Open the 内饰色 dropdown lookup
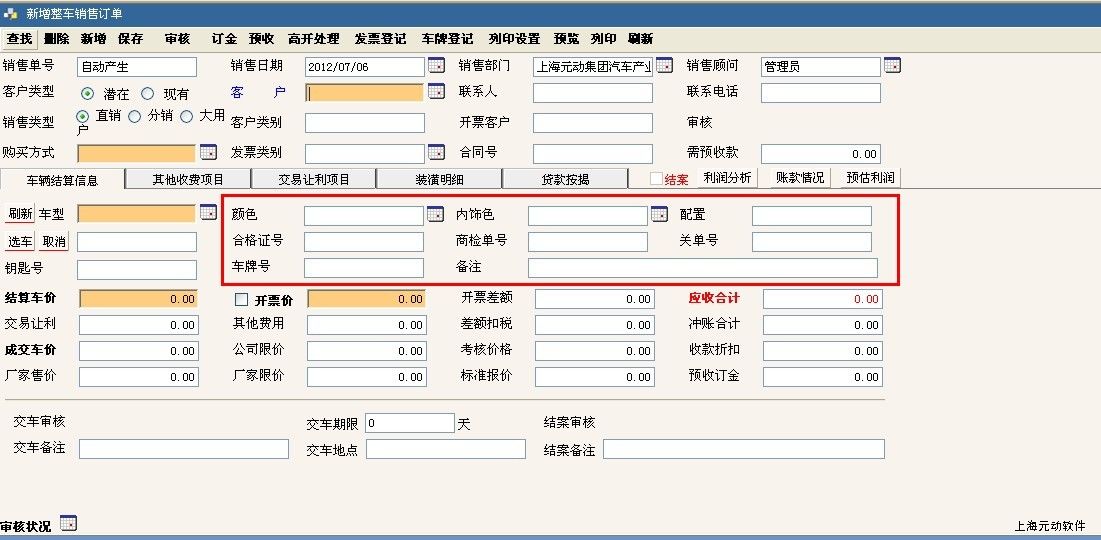Viewport: 1101px width, 540px height. click(x=659, y=214)
